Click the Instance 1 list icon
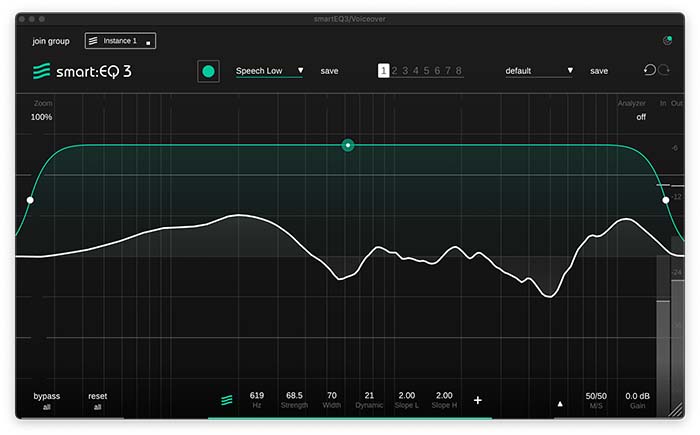 coord(93,41)
